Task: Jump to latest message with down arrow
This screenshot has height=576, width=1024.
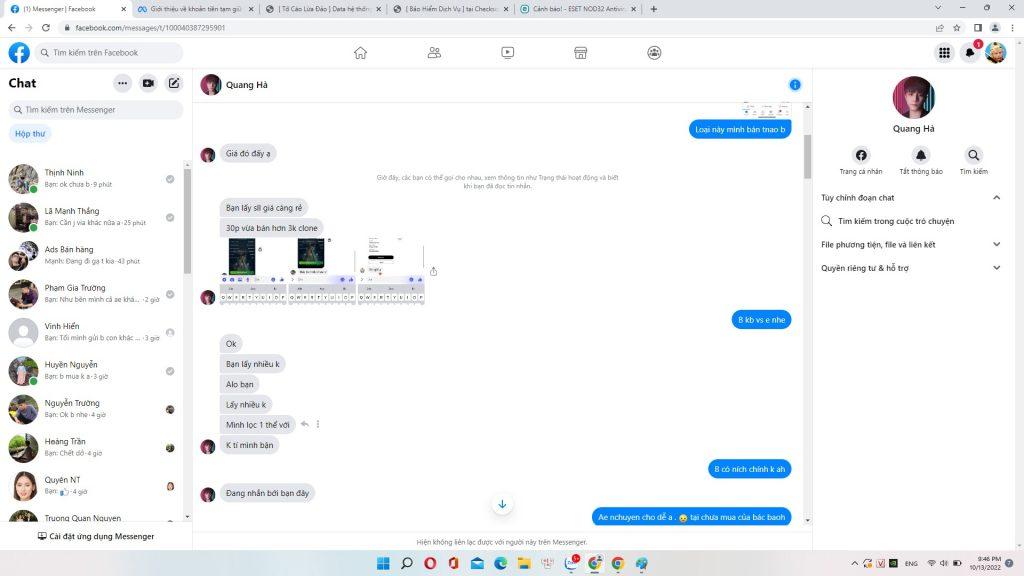Action: coord(502,504)
